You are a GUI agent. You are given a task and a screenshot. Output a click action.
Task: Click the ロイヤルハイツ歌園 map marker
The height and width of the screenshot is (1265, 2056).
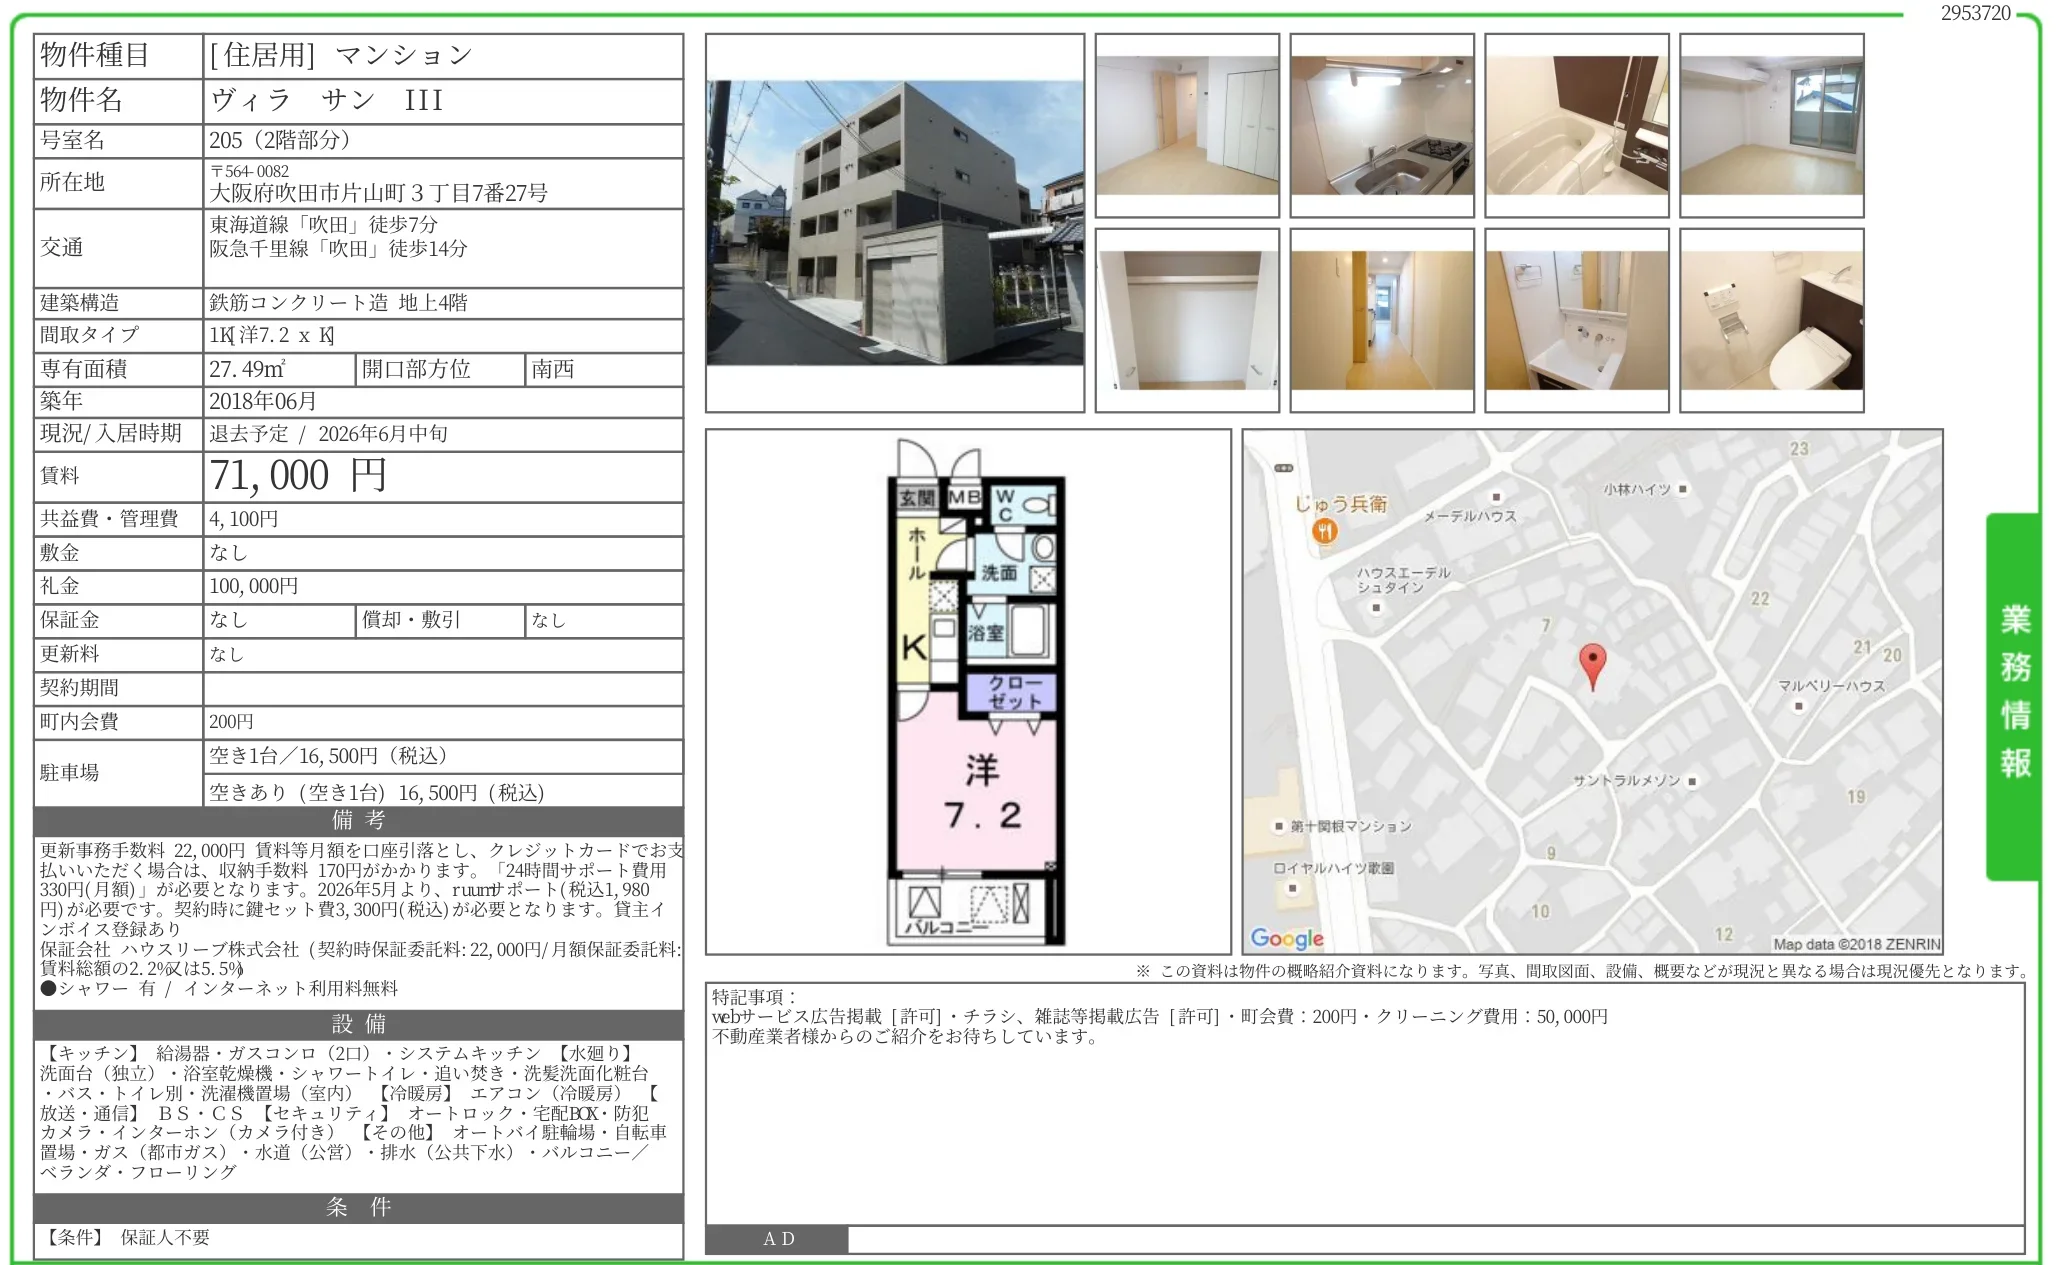point(1292,887)
